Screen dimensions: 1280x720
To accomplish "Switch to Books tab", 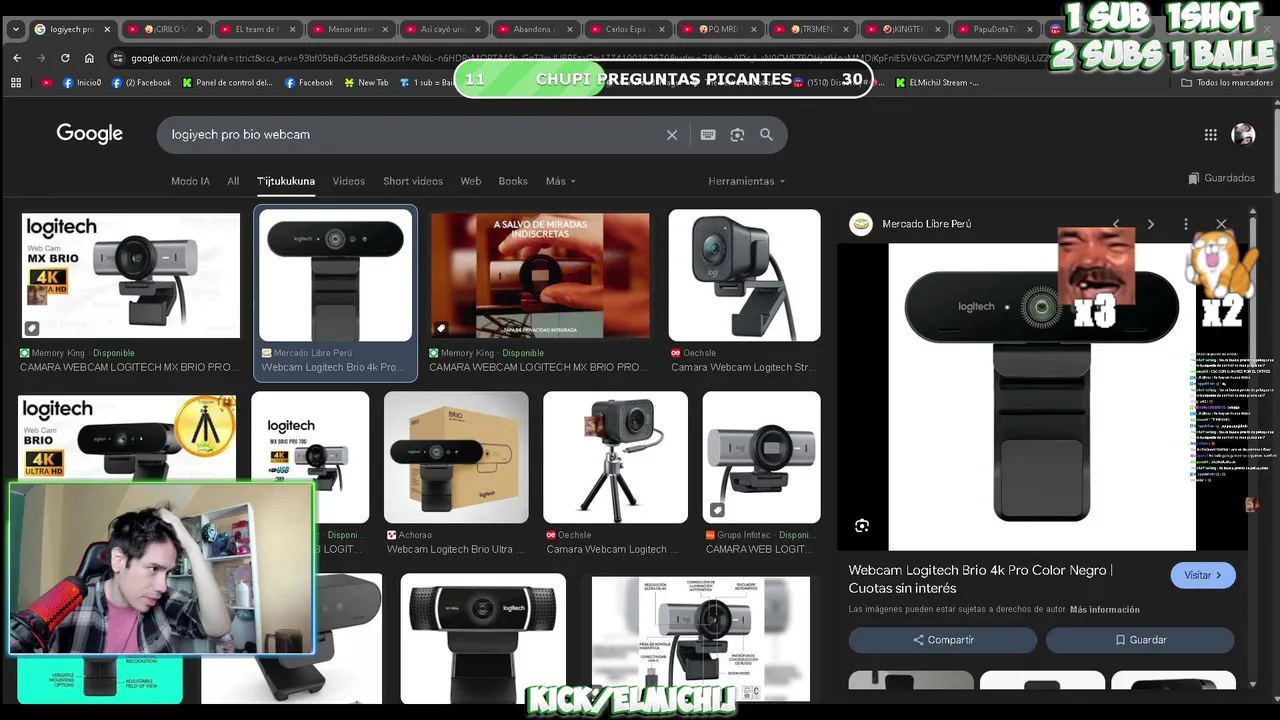I will click(513, 181).
